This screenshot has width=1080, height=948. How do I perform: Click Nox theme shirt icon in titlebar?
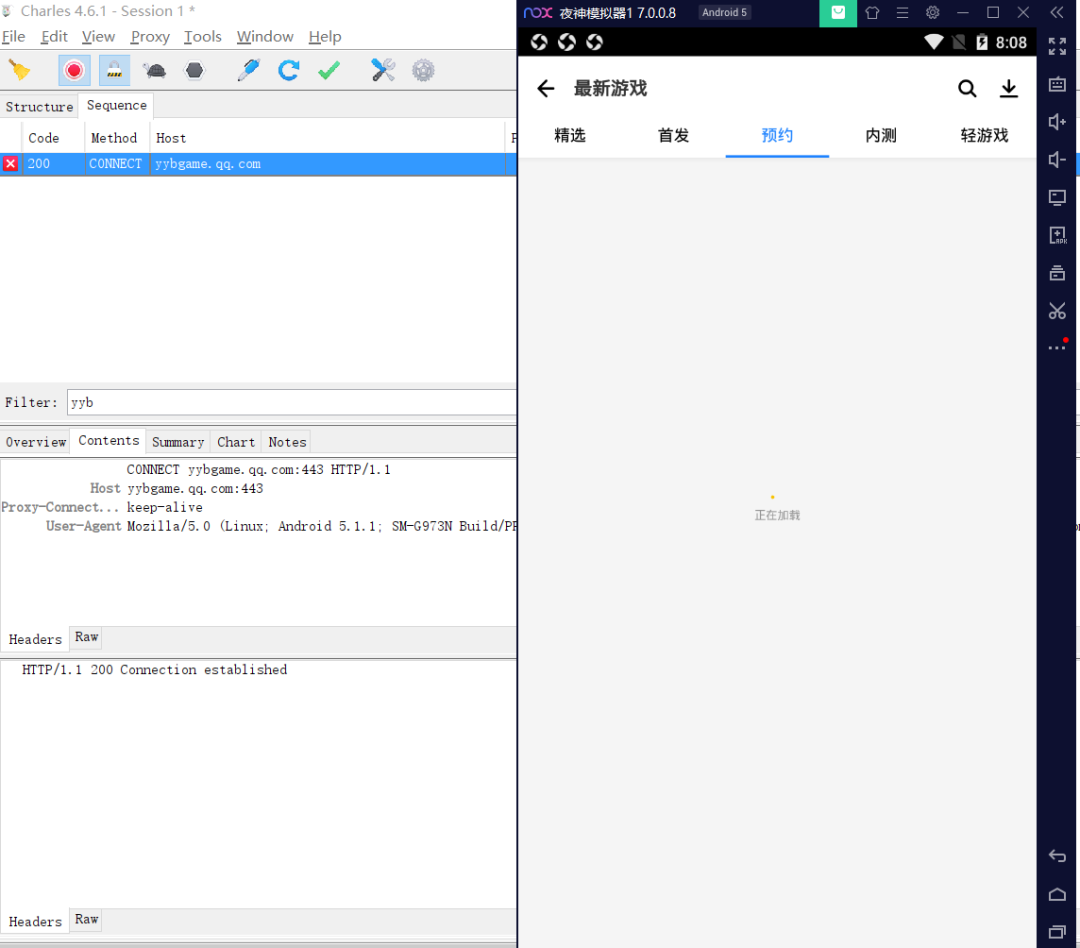[872, 12]
